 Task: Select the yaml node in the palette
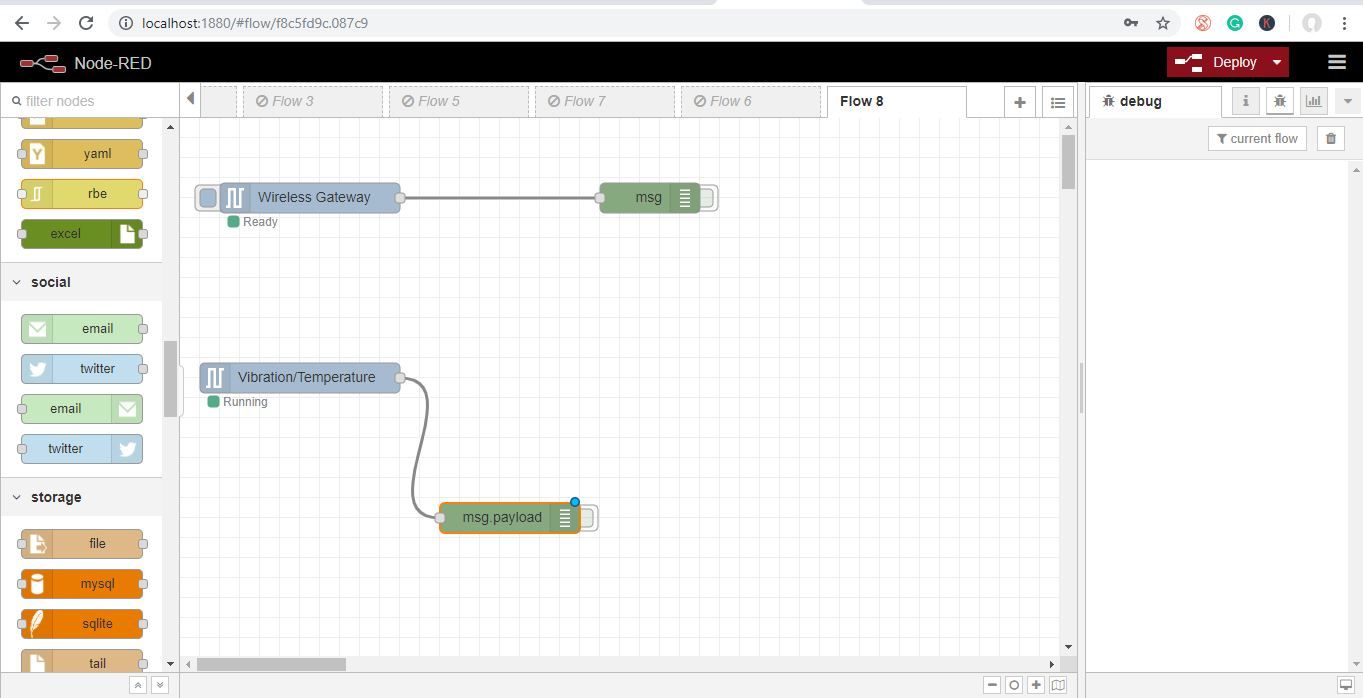[x=82, y=154]
